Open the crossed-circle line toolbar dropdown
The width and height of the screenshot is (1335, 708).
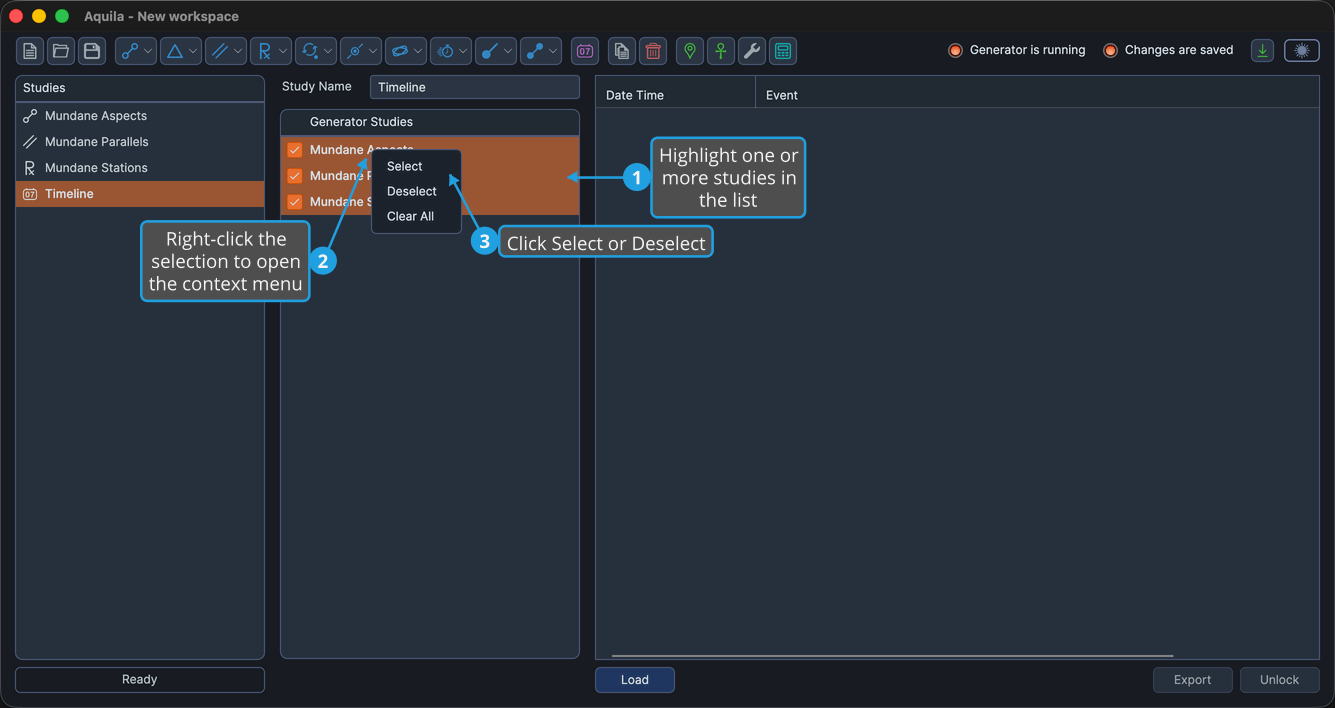pos(361,51)
